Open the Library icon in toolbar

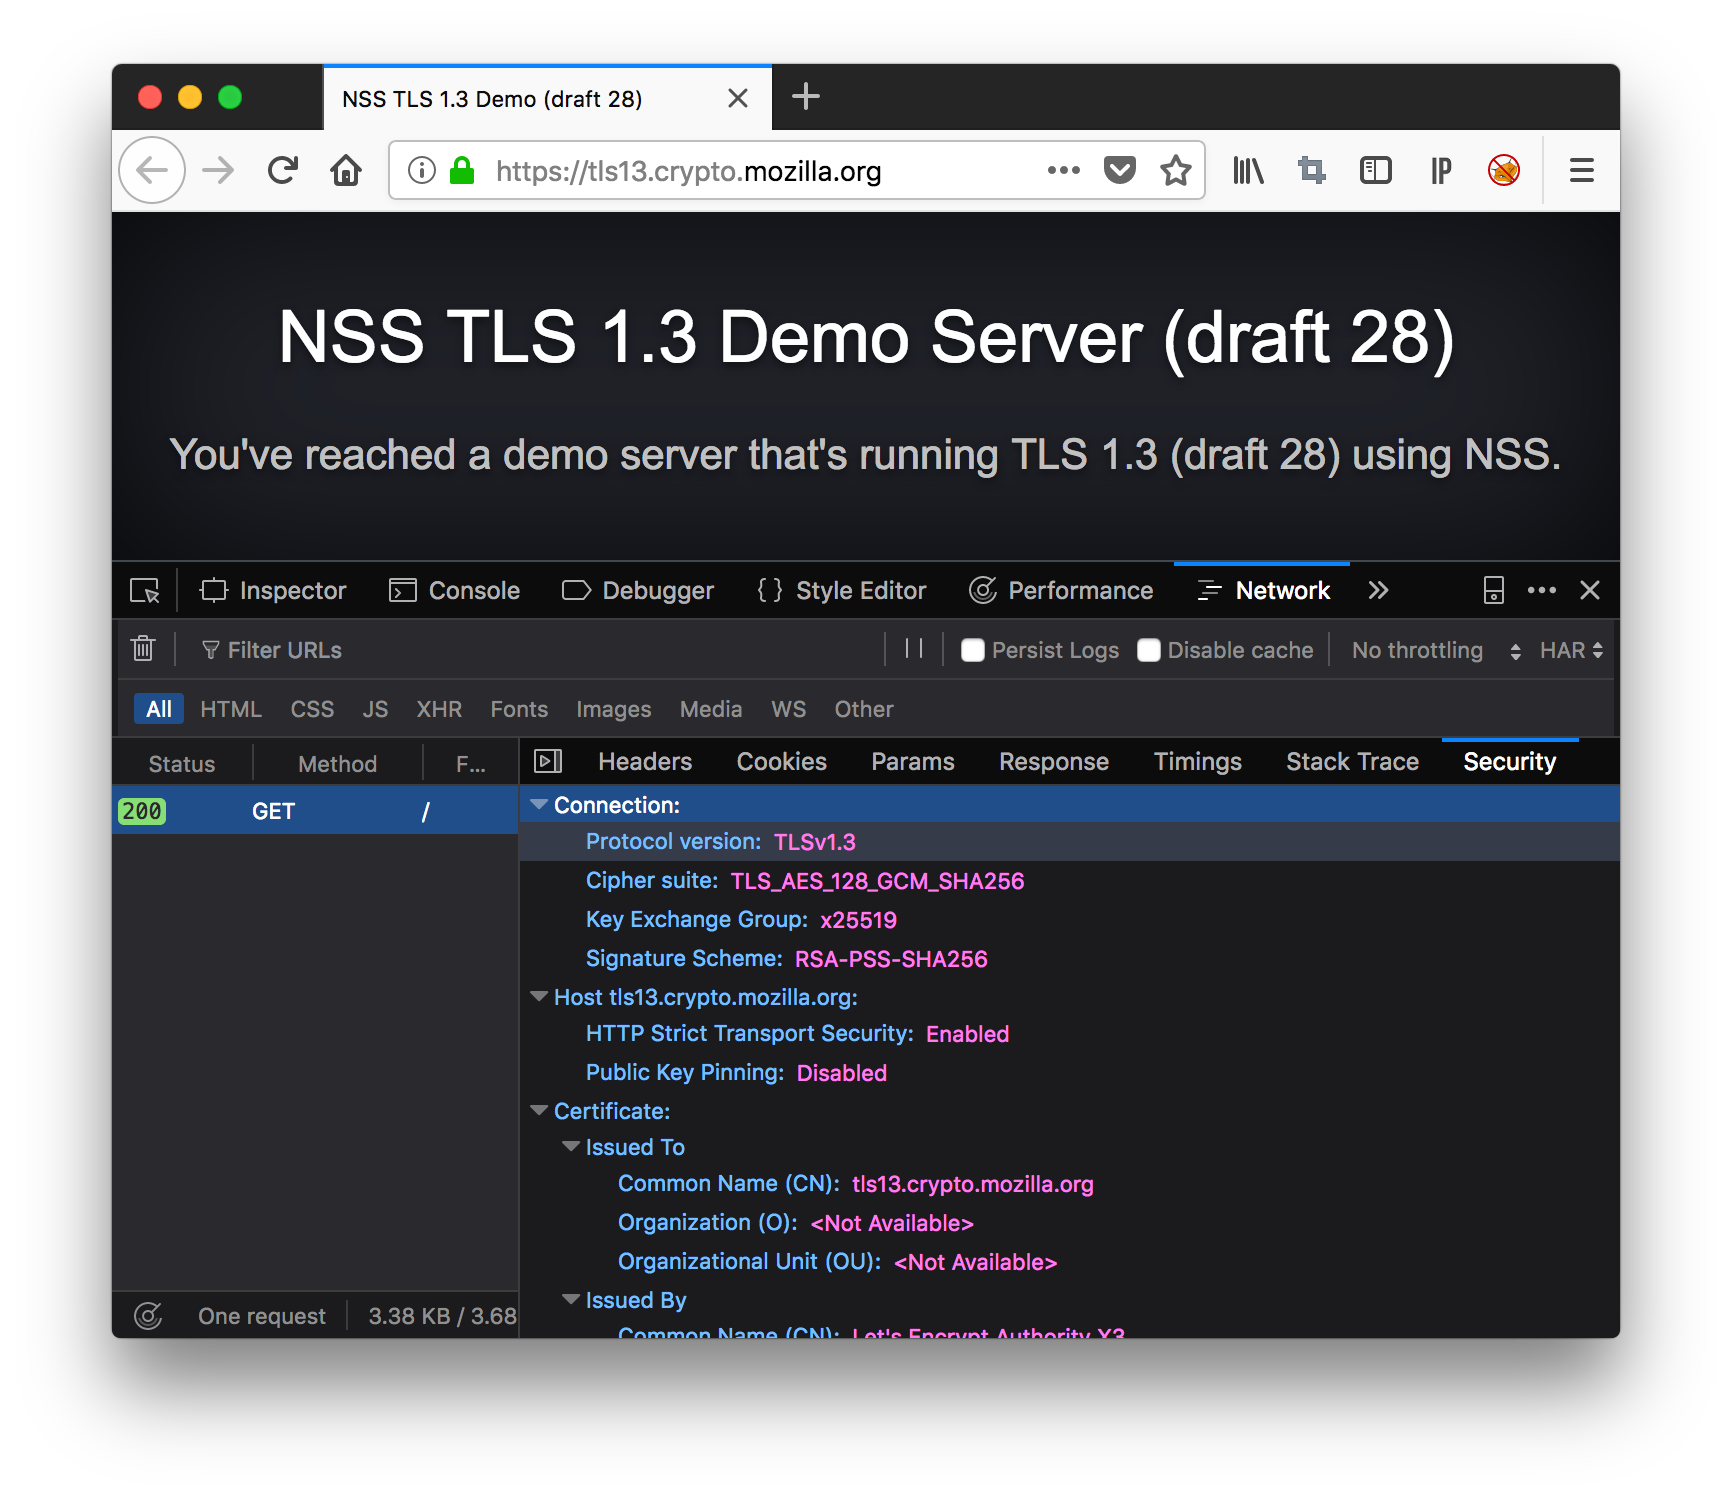pos(1248,171)
